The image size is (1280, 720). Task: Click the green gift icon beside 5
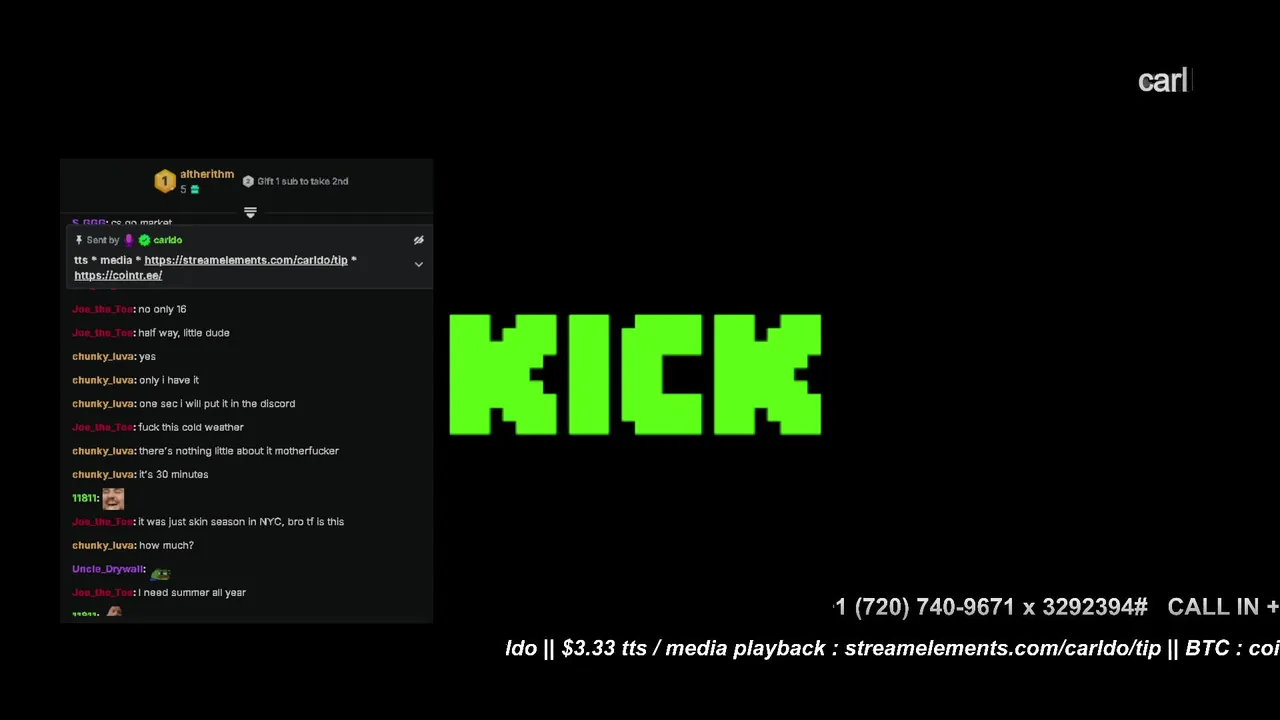coord(195,189)
